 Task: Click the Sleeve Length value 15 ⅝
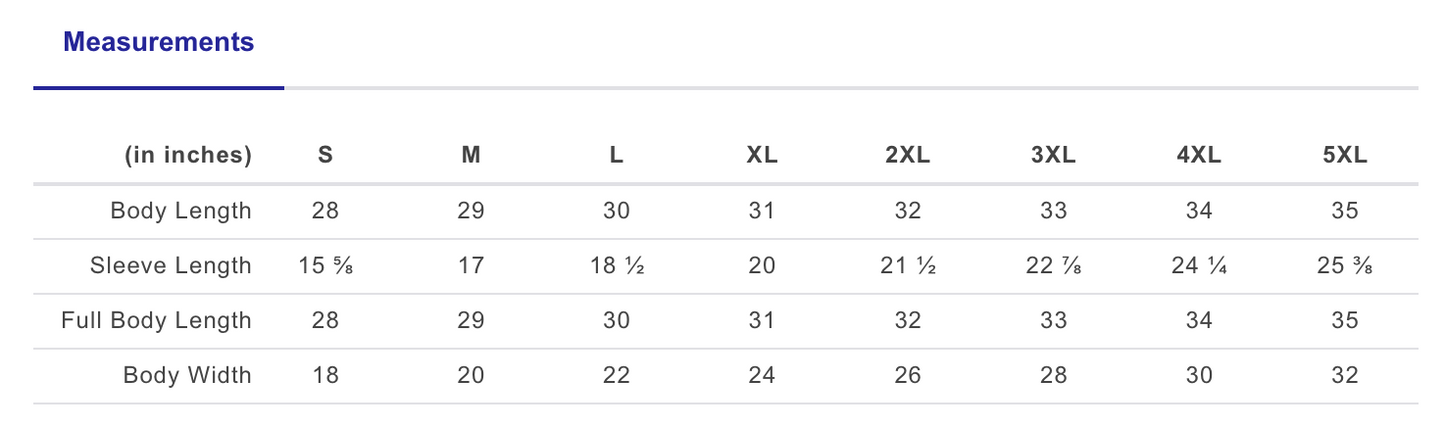point(325,266)
